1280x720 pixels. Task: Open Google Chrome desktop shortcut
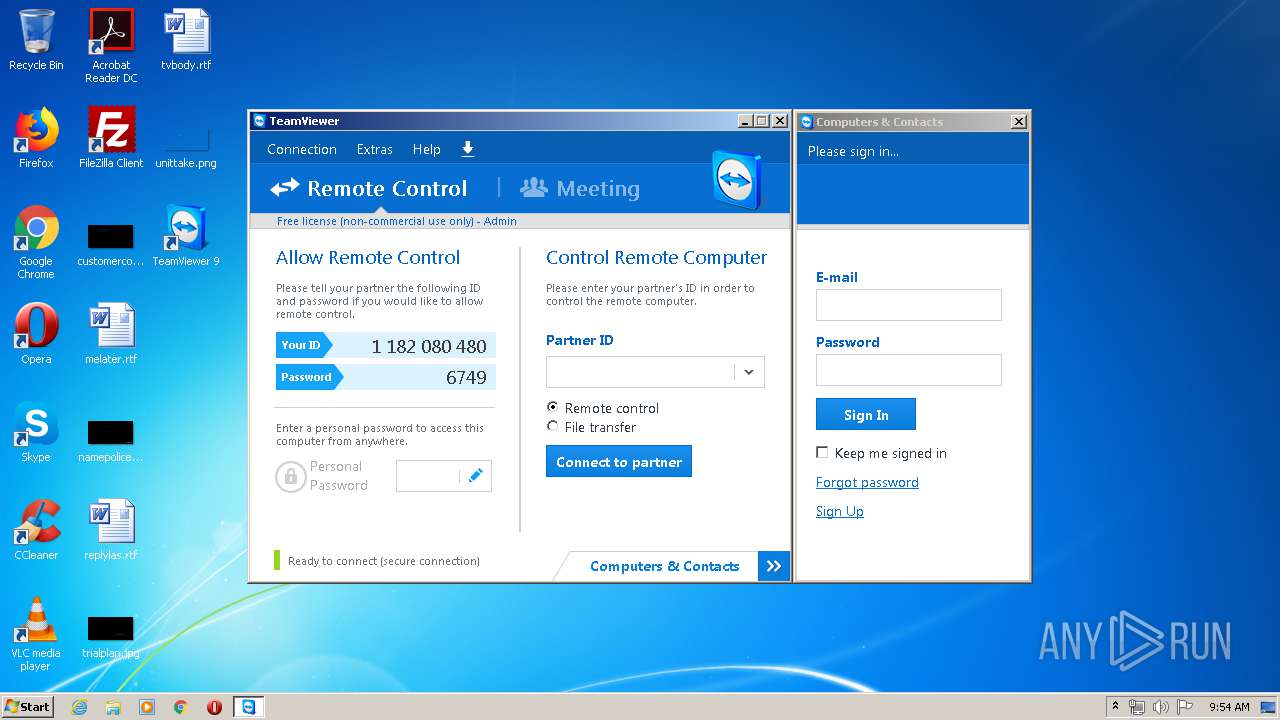(36, 242)
